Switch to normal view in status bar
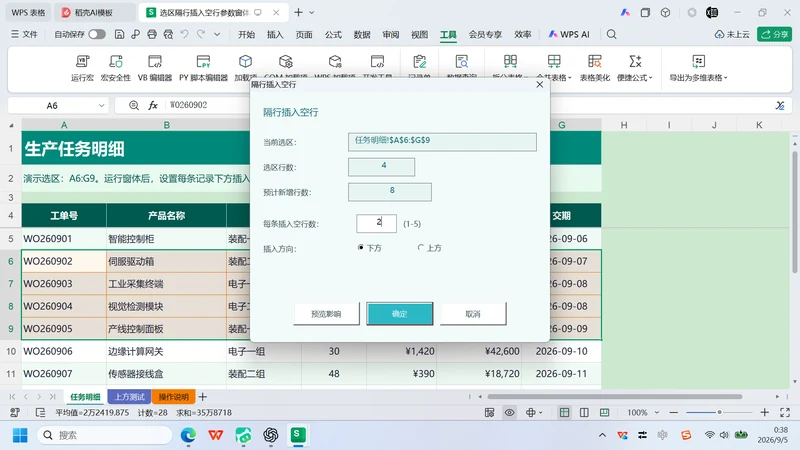800x450 pixels. (x=564, y=412)
